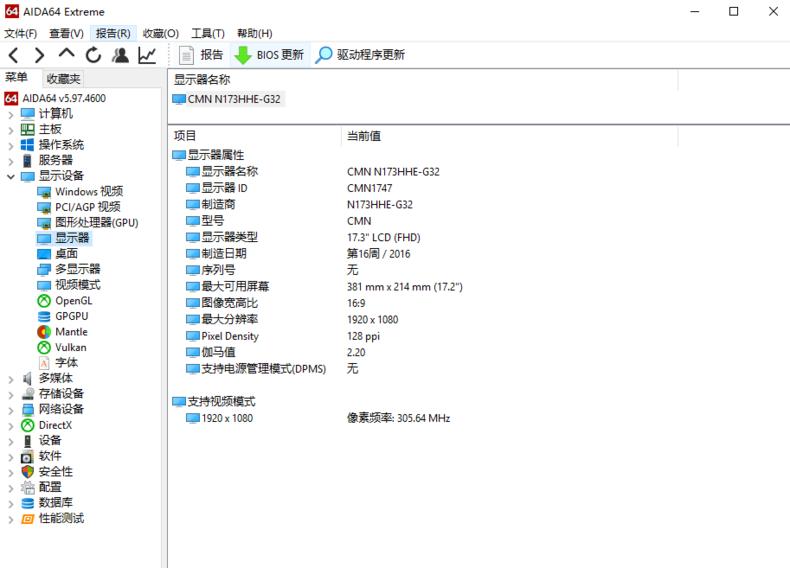The height and width of the screenshot is (568, 790).
Task: Click the 安全性 shield icon in tree
Action: pos(27,472)
